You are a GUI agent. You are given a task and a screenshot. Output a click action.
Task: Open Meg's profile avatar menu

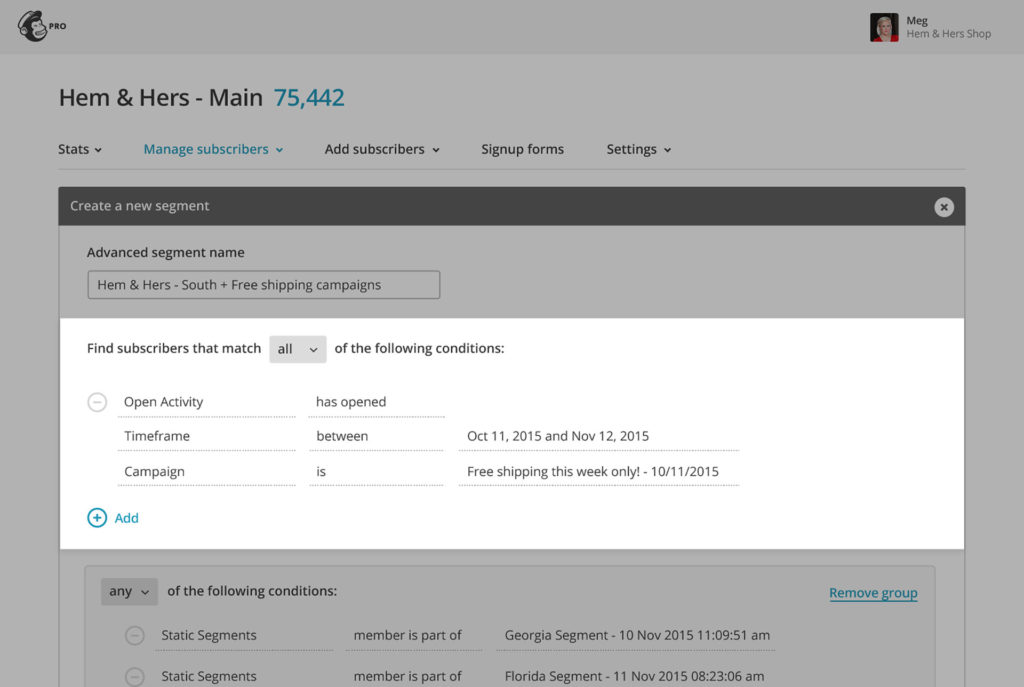(x=884, y=26)
